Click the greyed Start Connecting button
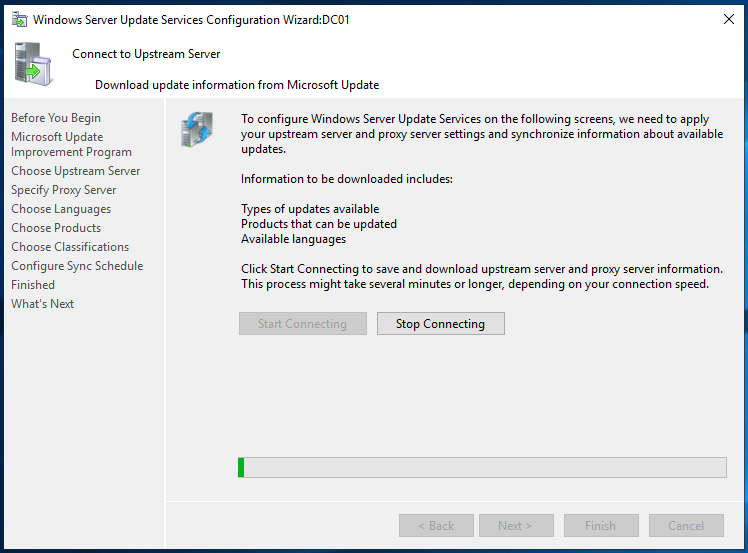748x553 pixels. (x=302, y=323)
